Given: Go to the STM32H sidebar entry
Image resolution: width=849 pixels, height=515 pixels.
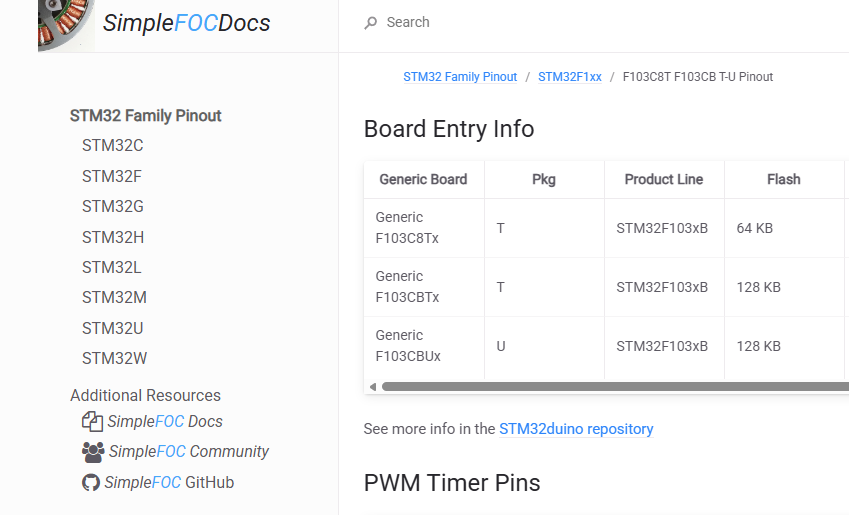Looking at the screenshot, I should (x=113, y=237).
